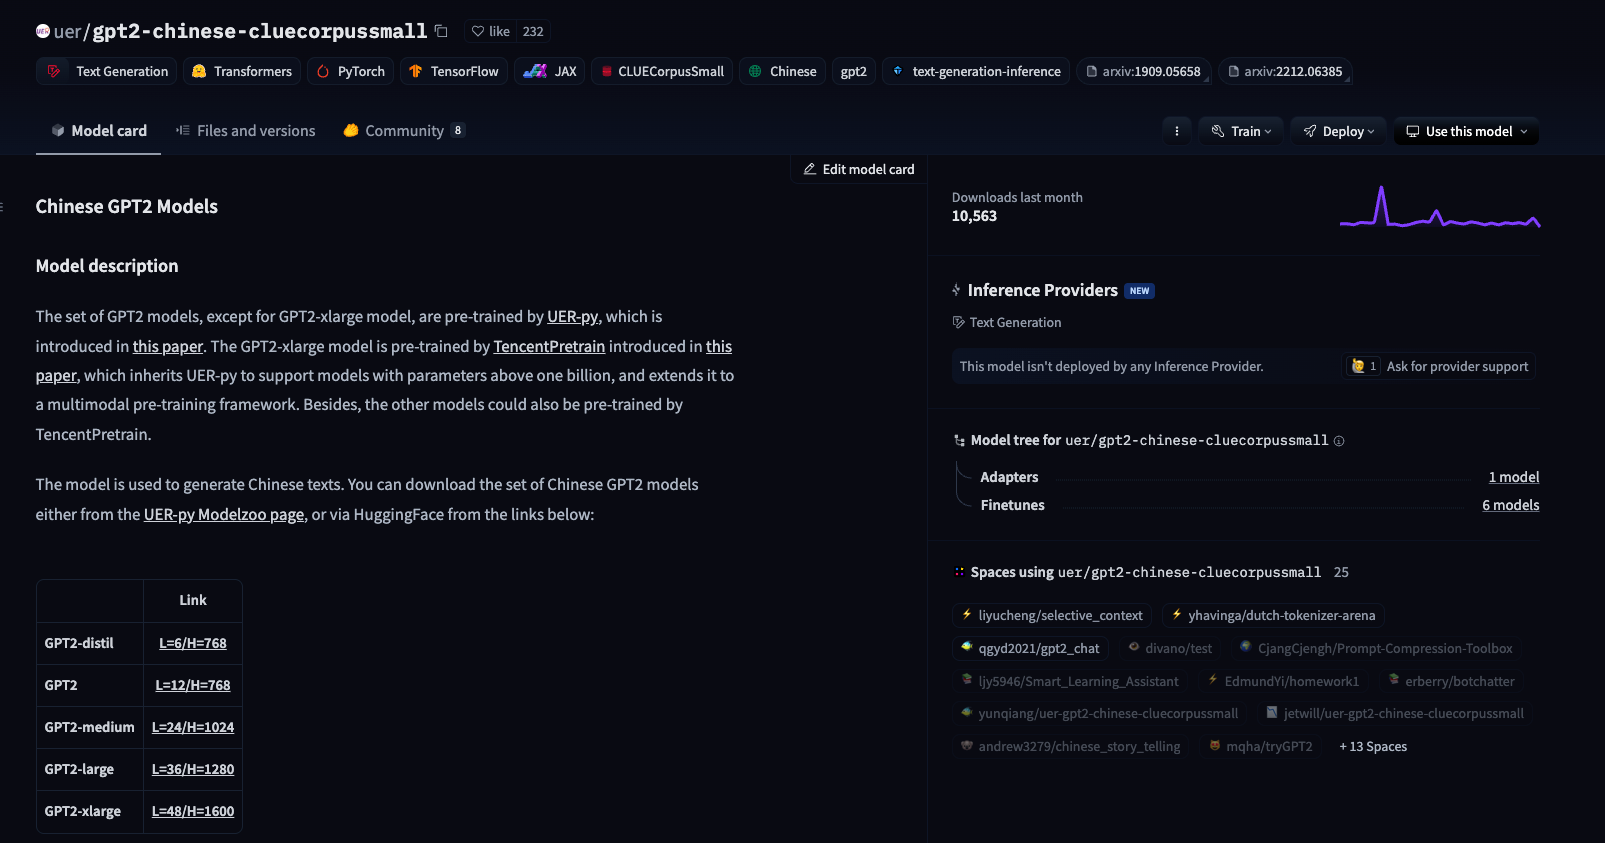Select the JAX tag
The image size is (1605, 843).
pos(549,71)
